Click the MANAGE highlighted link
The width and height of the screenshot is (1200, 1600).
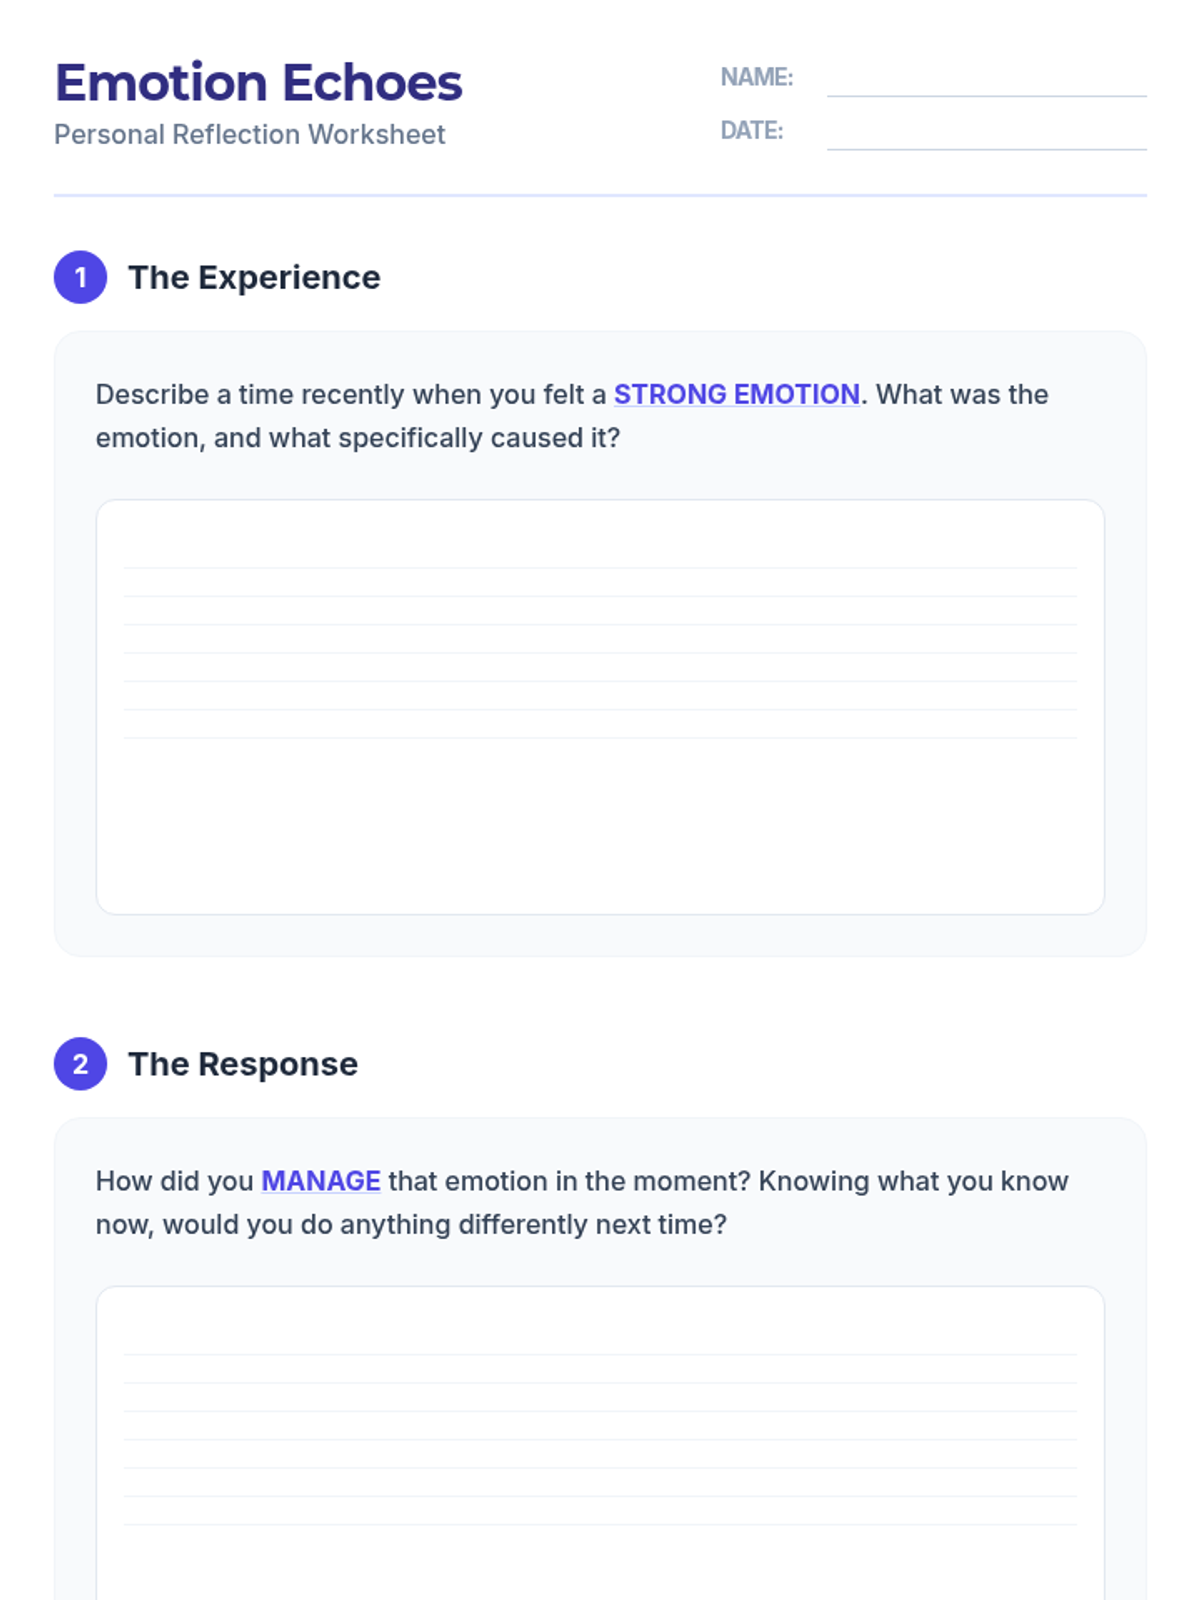point(320,1181)
